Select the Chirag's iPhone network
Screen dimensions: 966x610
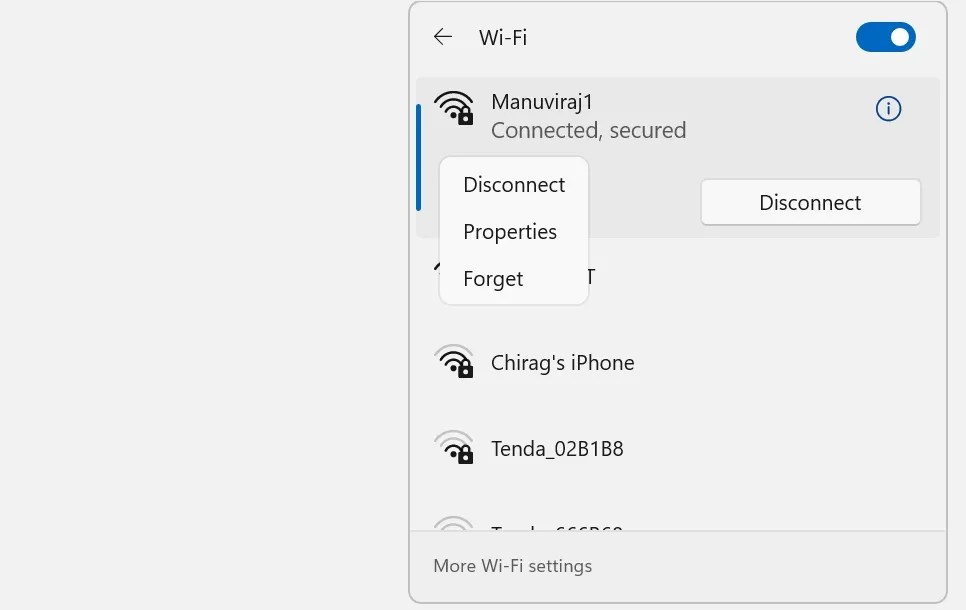(x=563, y=362)
